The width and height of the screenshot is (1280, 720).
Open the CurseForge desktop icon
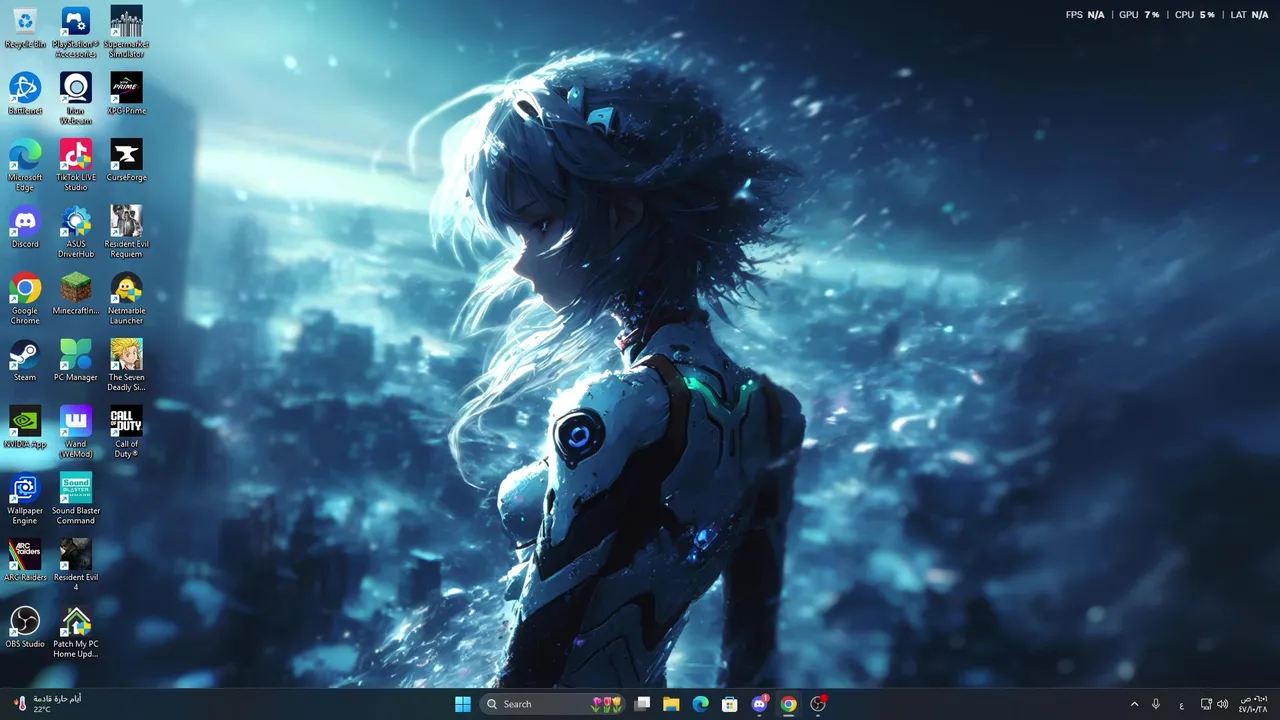126,161
